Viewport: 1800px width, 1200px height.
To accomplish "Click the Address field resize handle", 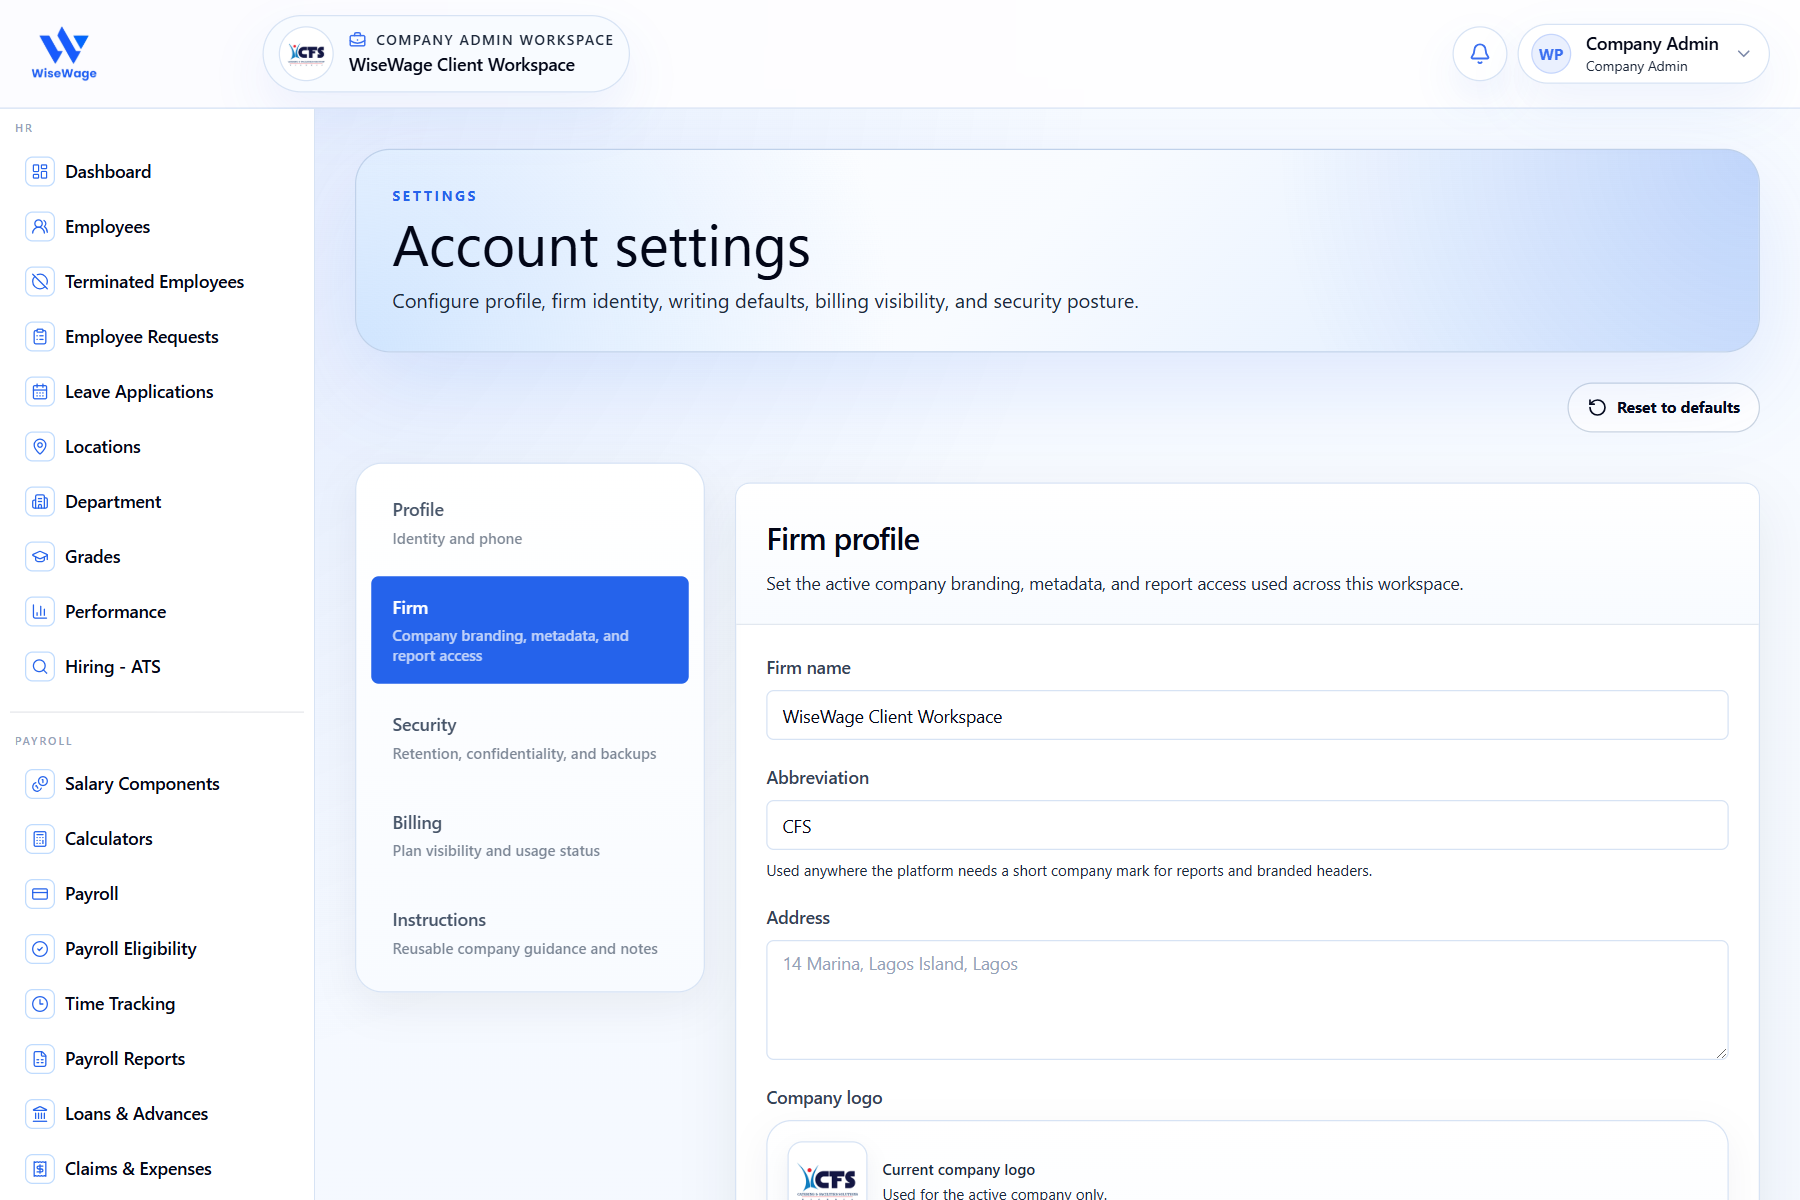I will click(x=1720, y=1052).
